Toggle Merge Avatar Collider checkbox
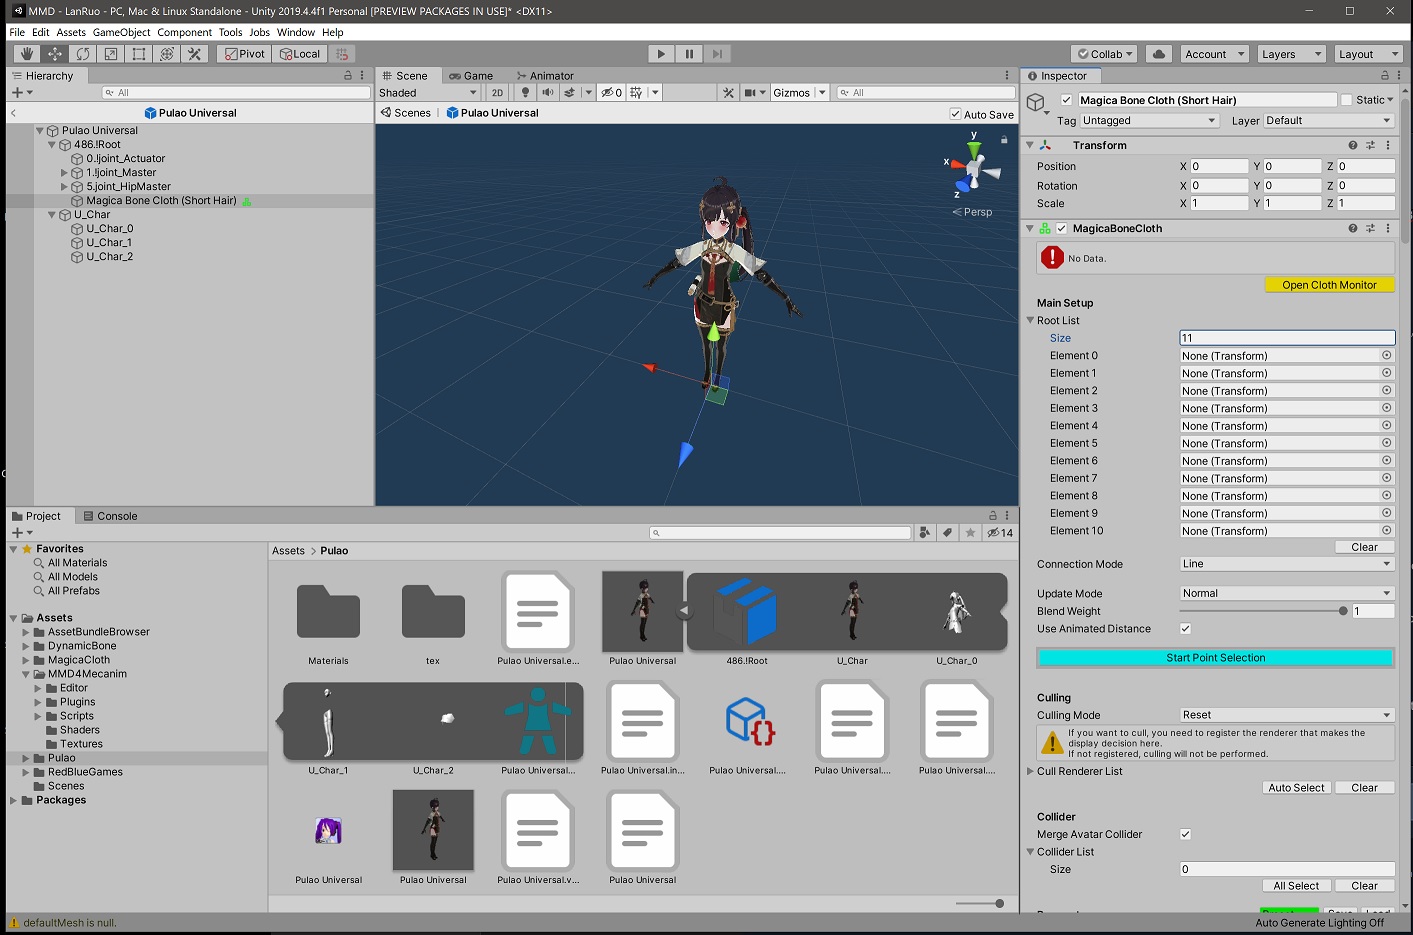Screen dimensions: 1413x935 point(1185,834)
